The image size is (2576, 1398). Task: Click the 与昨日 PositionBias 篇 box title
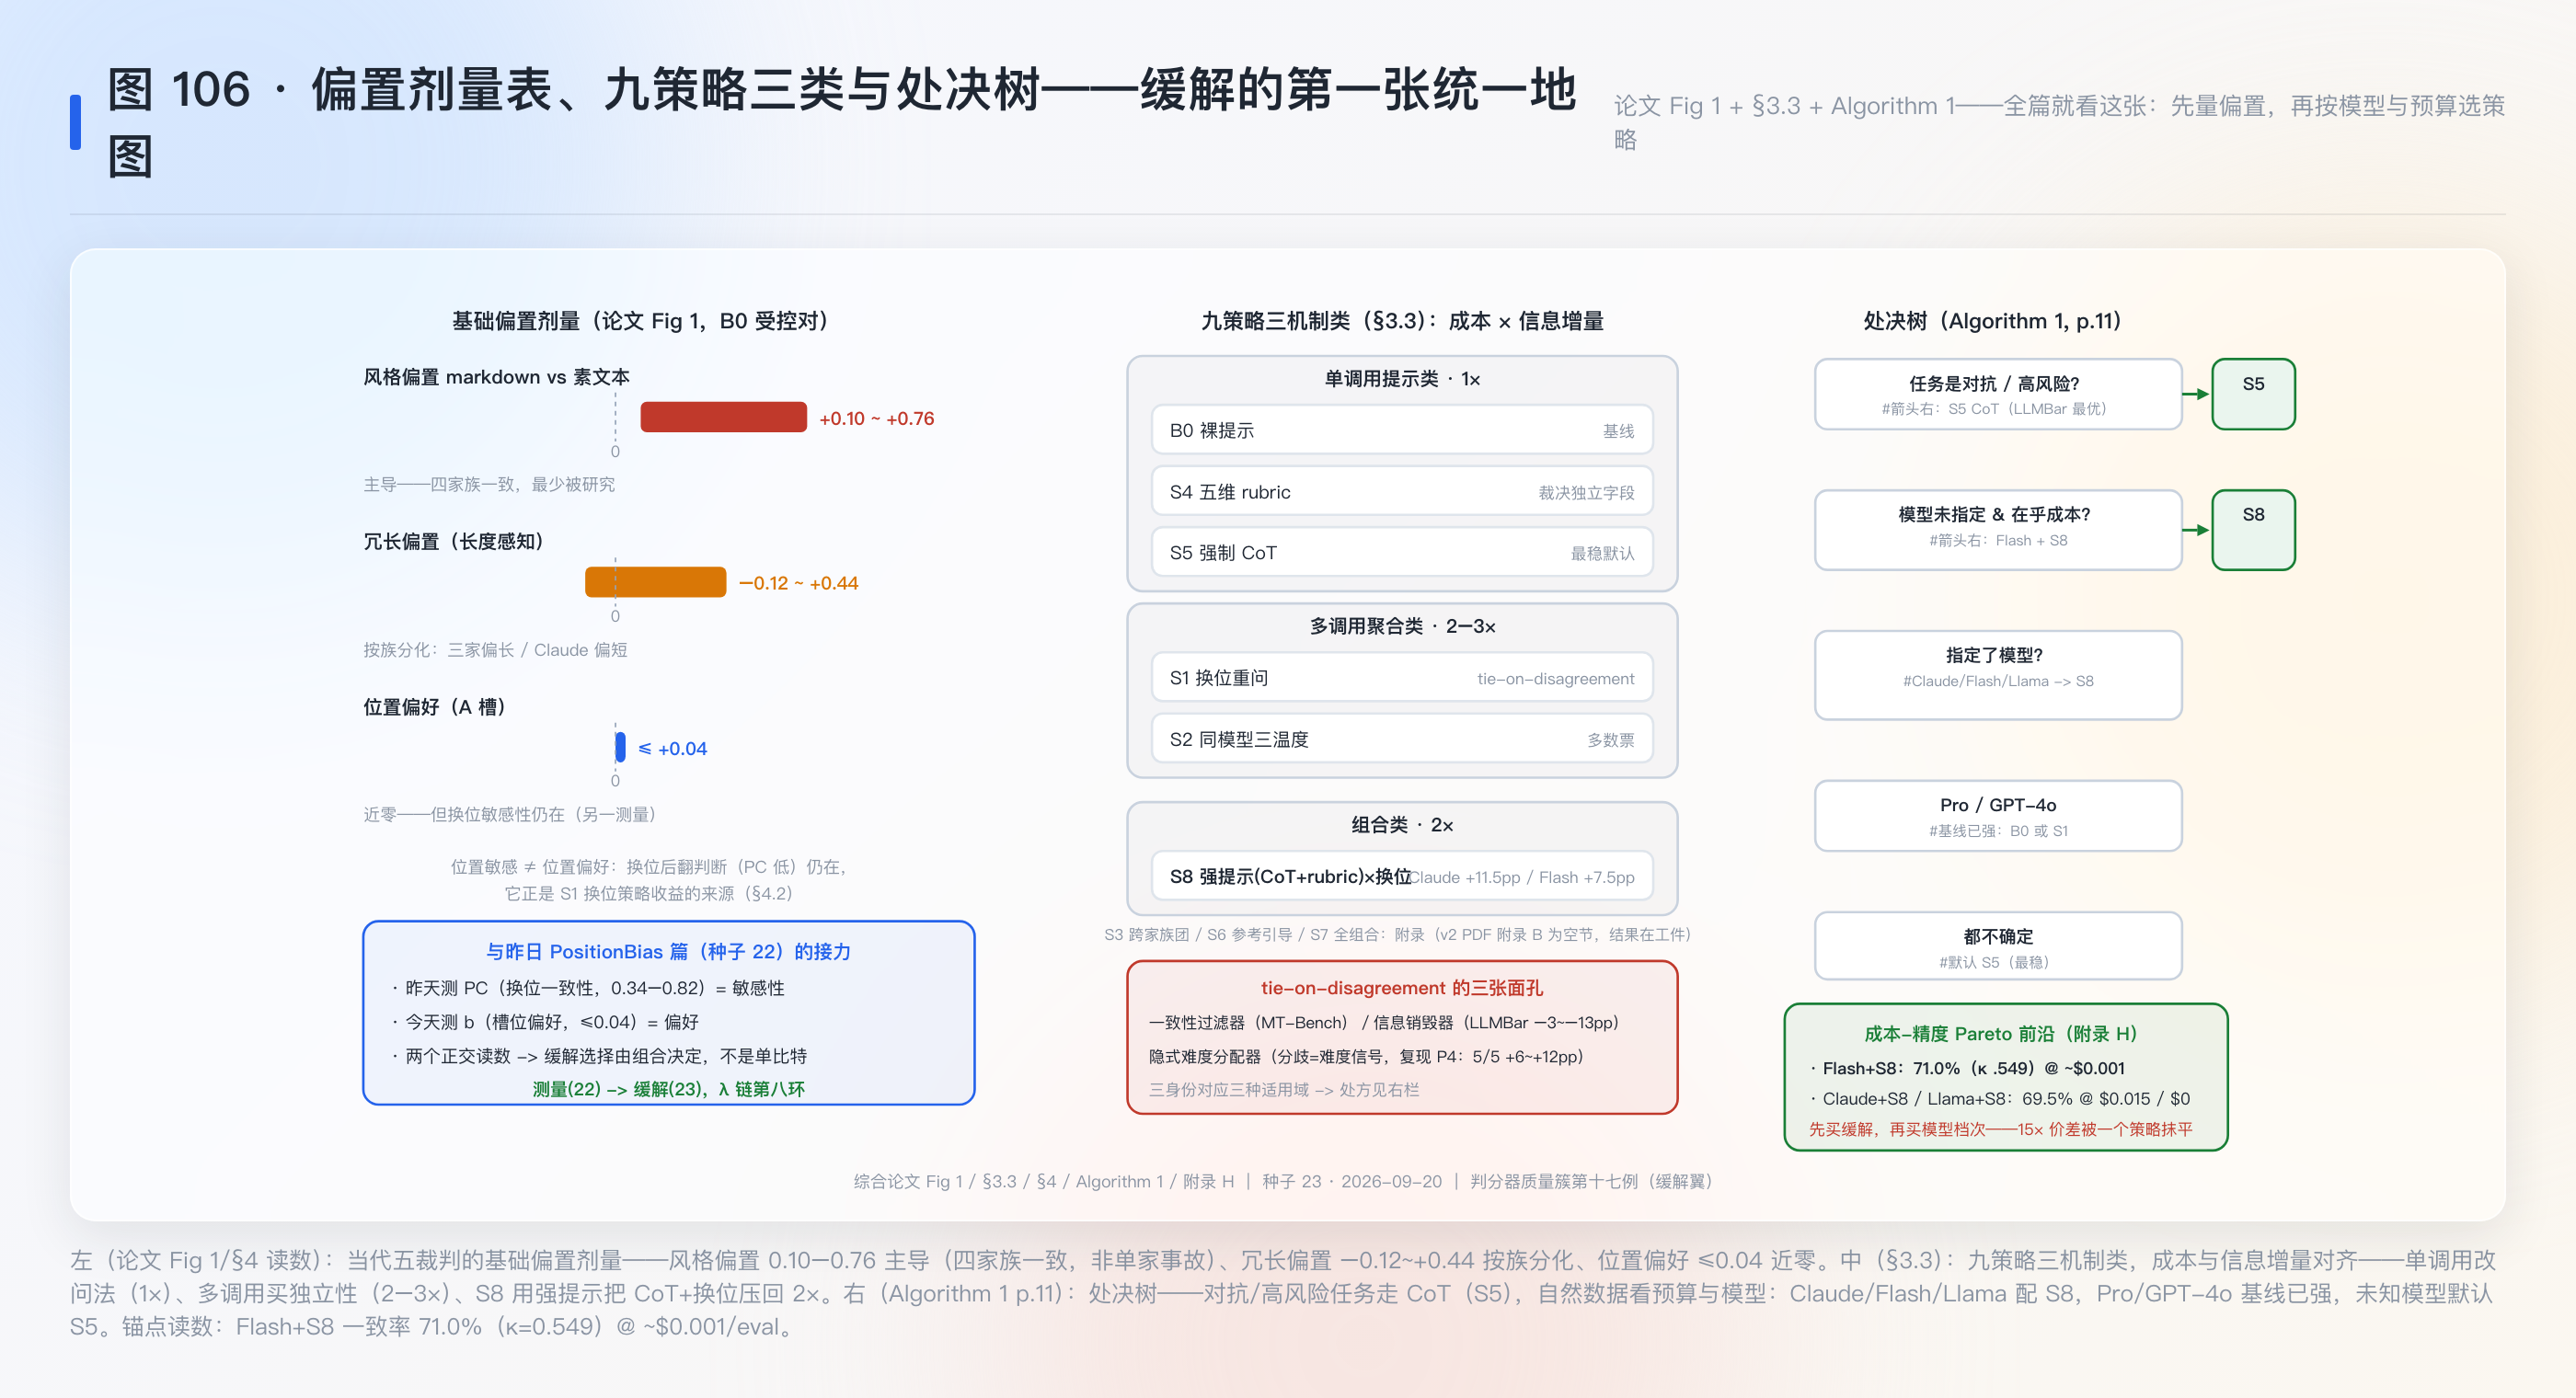(668, 951)
